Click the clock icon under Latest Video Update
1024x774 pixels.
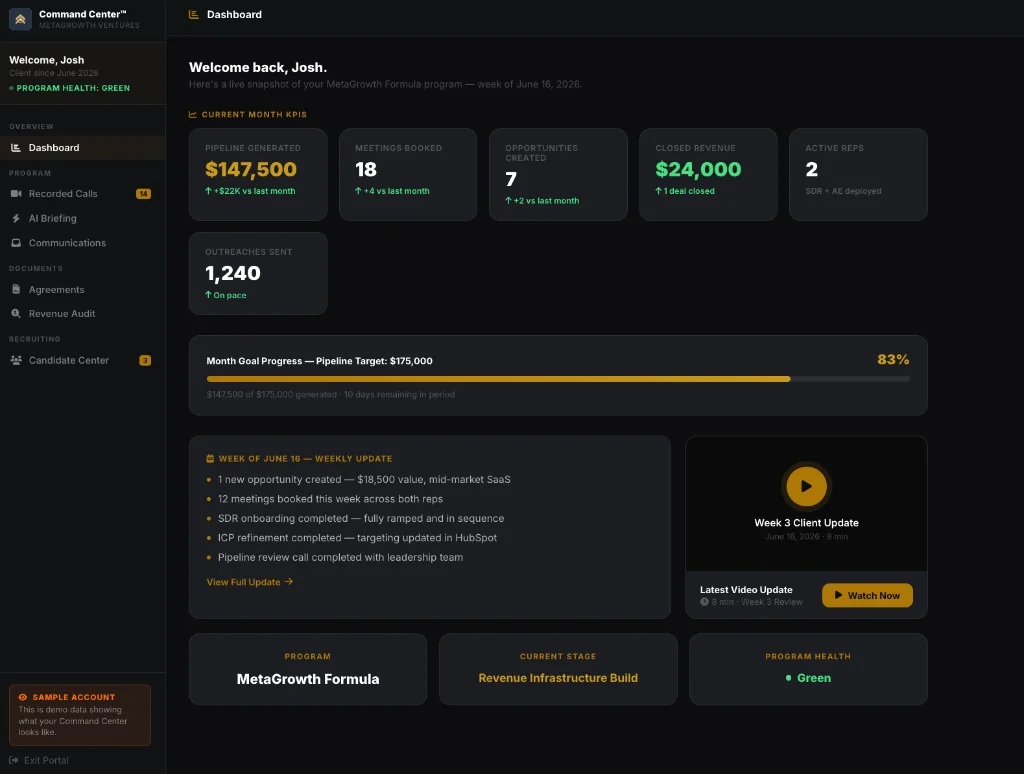[704, 602]
